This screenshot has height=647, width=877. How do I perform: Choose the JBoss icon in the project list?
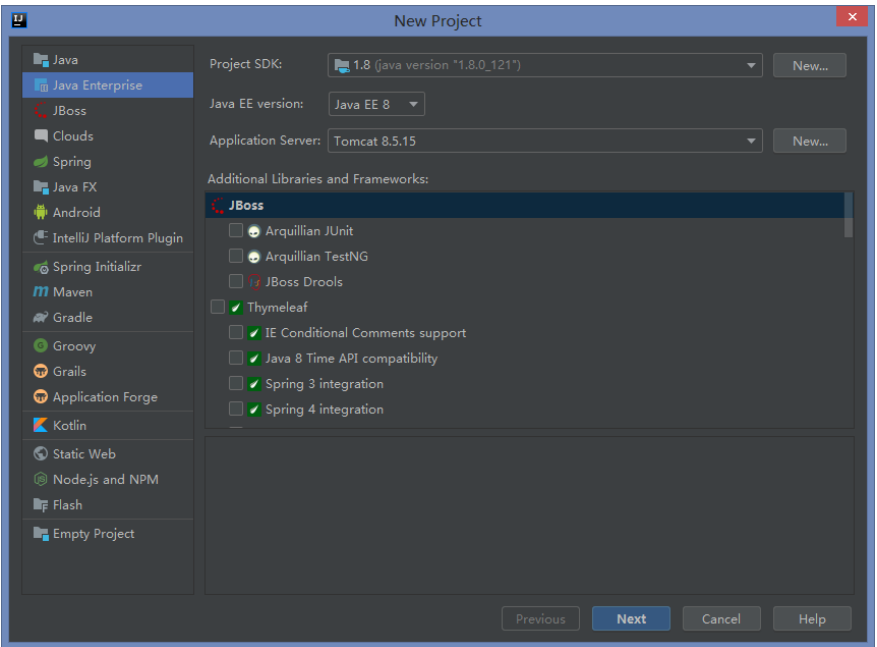41,111
